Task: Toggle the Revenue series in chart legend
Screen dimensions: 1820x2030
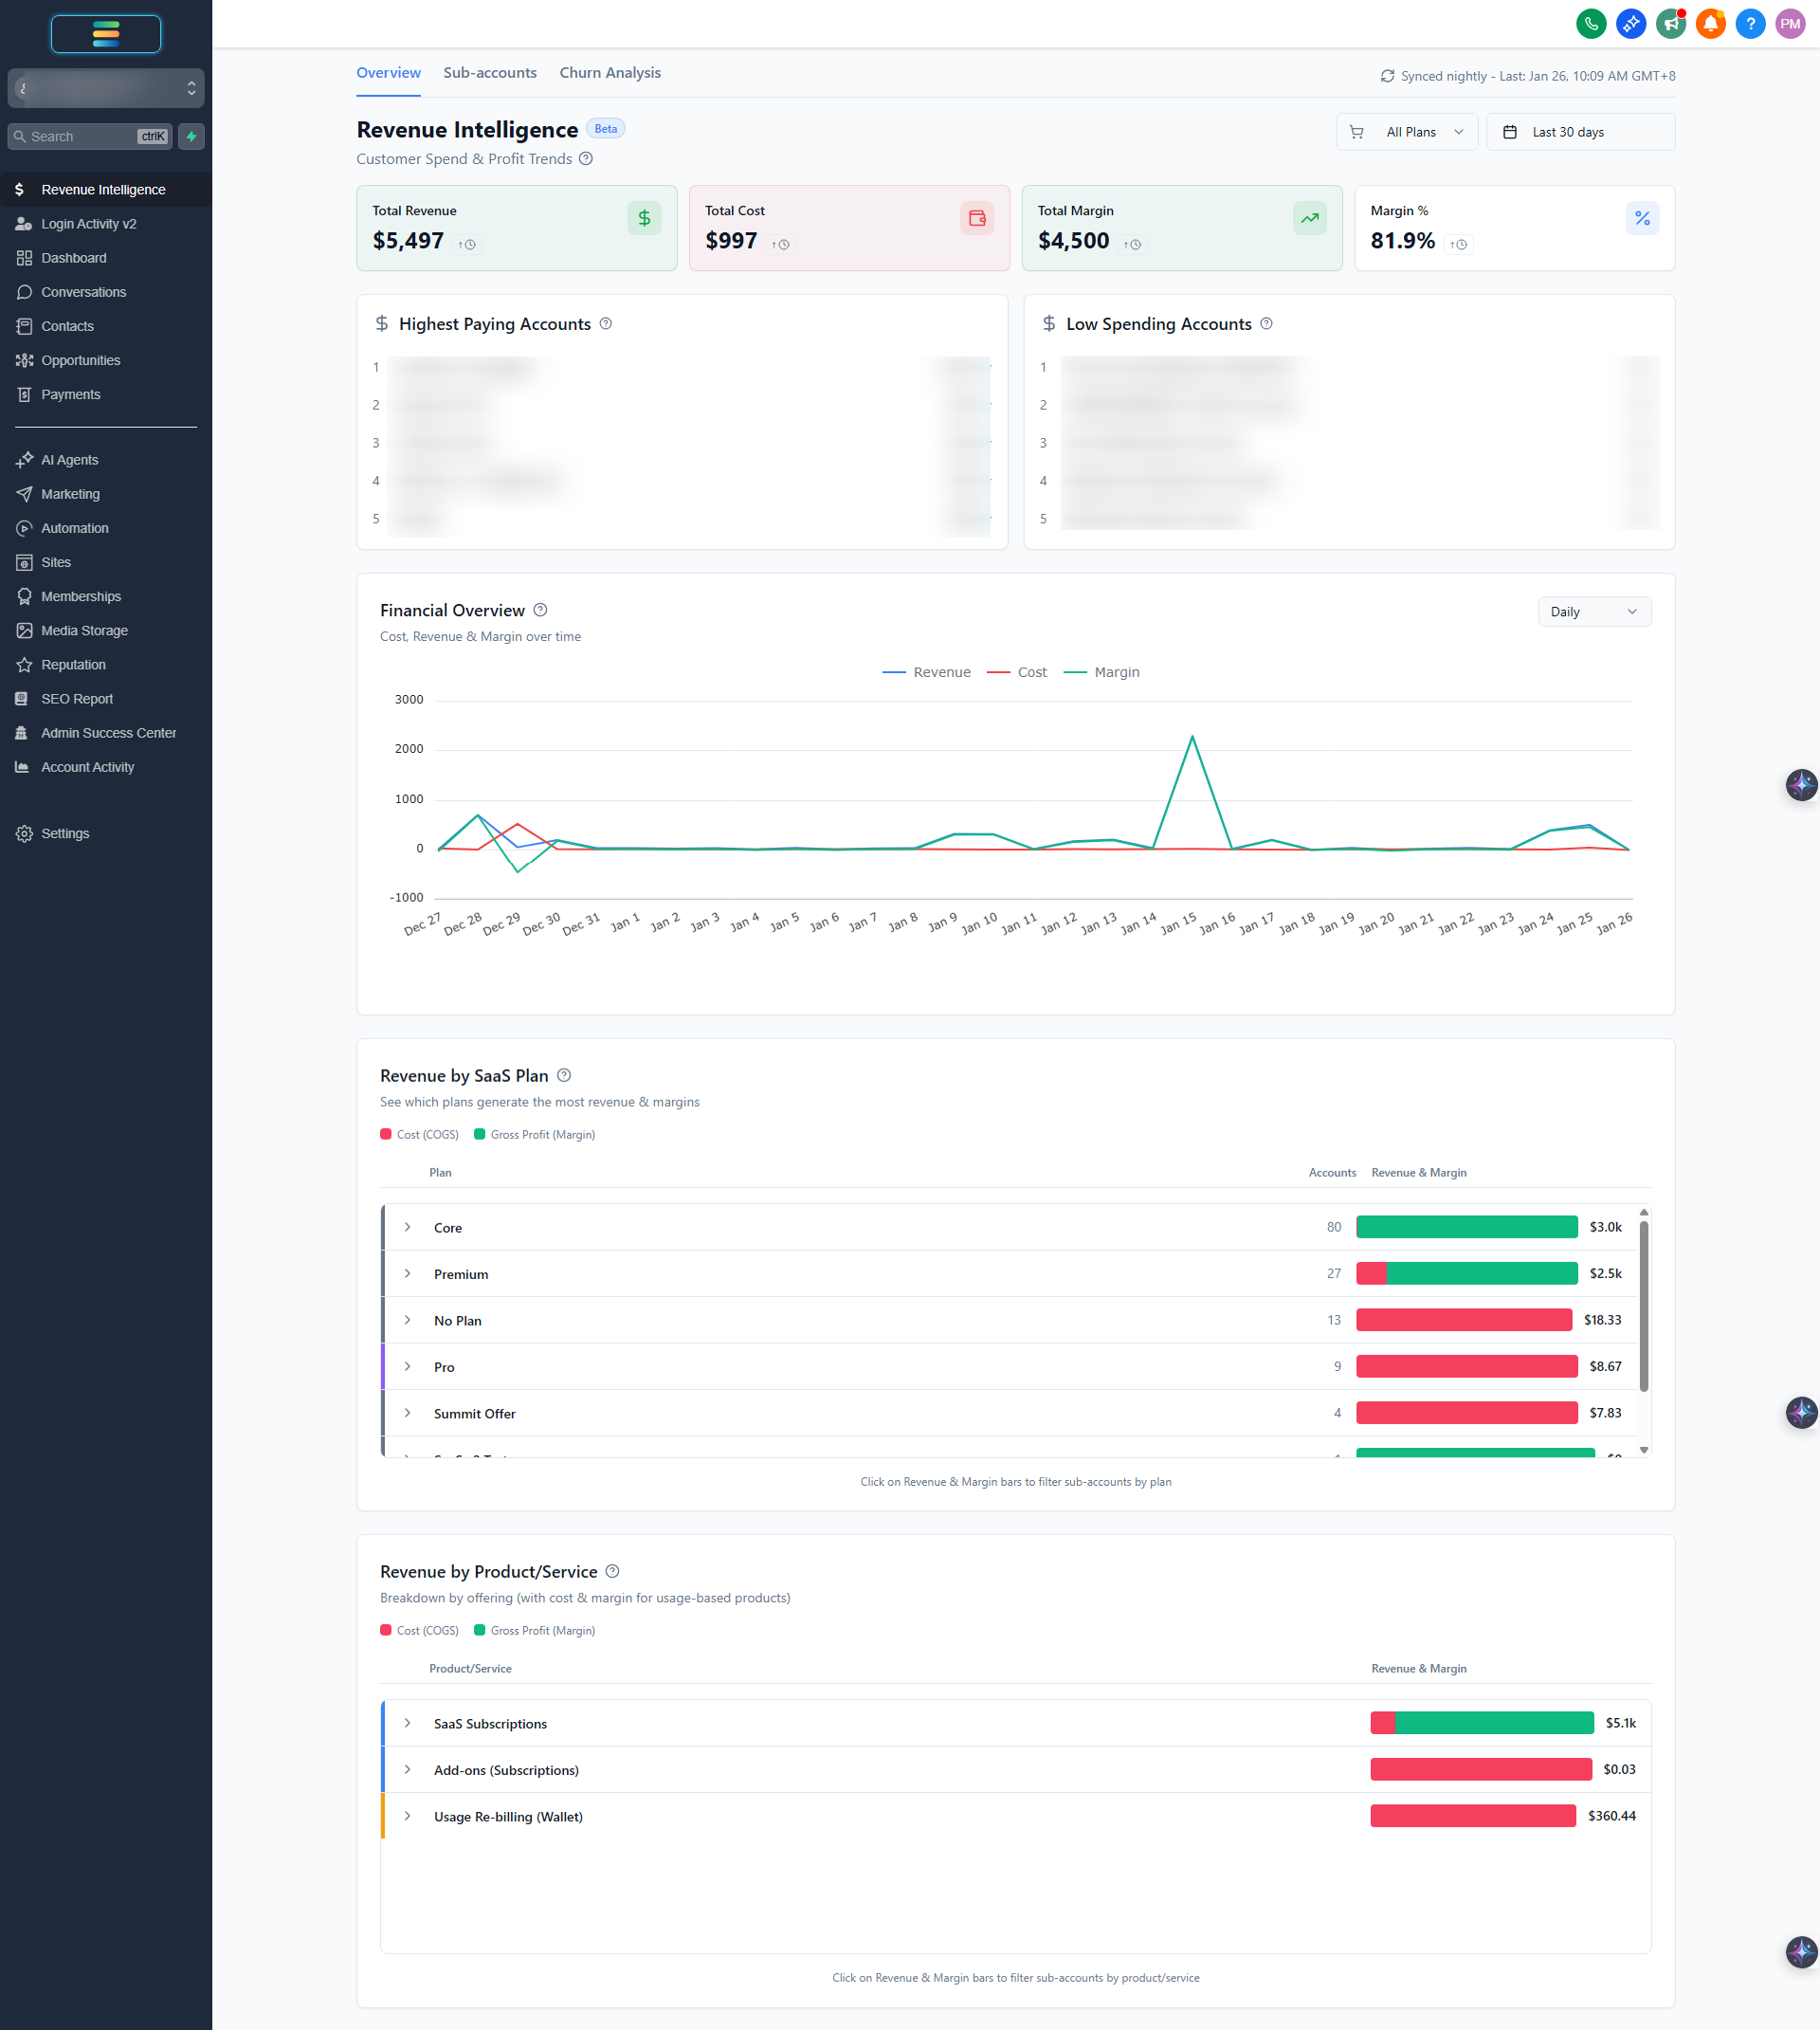Action: click(x=926, y=672)
